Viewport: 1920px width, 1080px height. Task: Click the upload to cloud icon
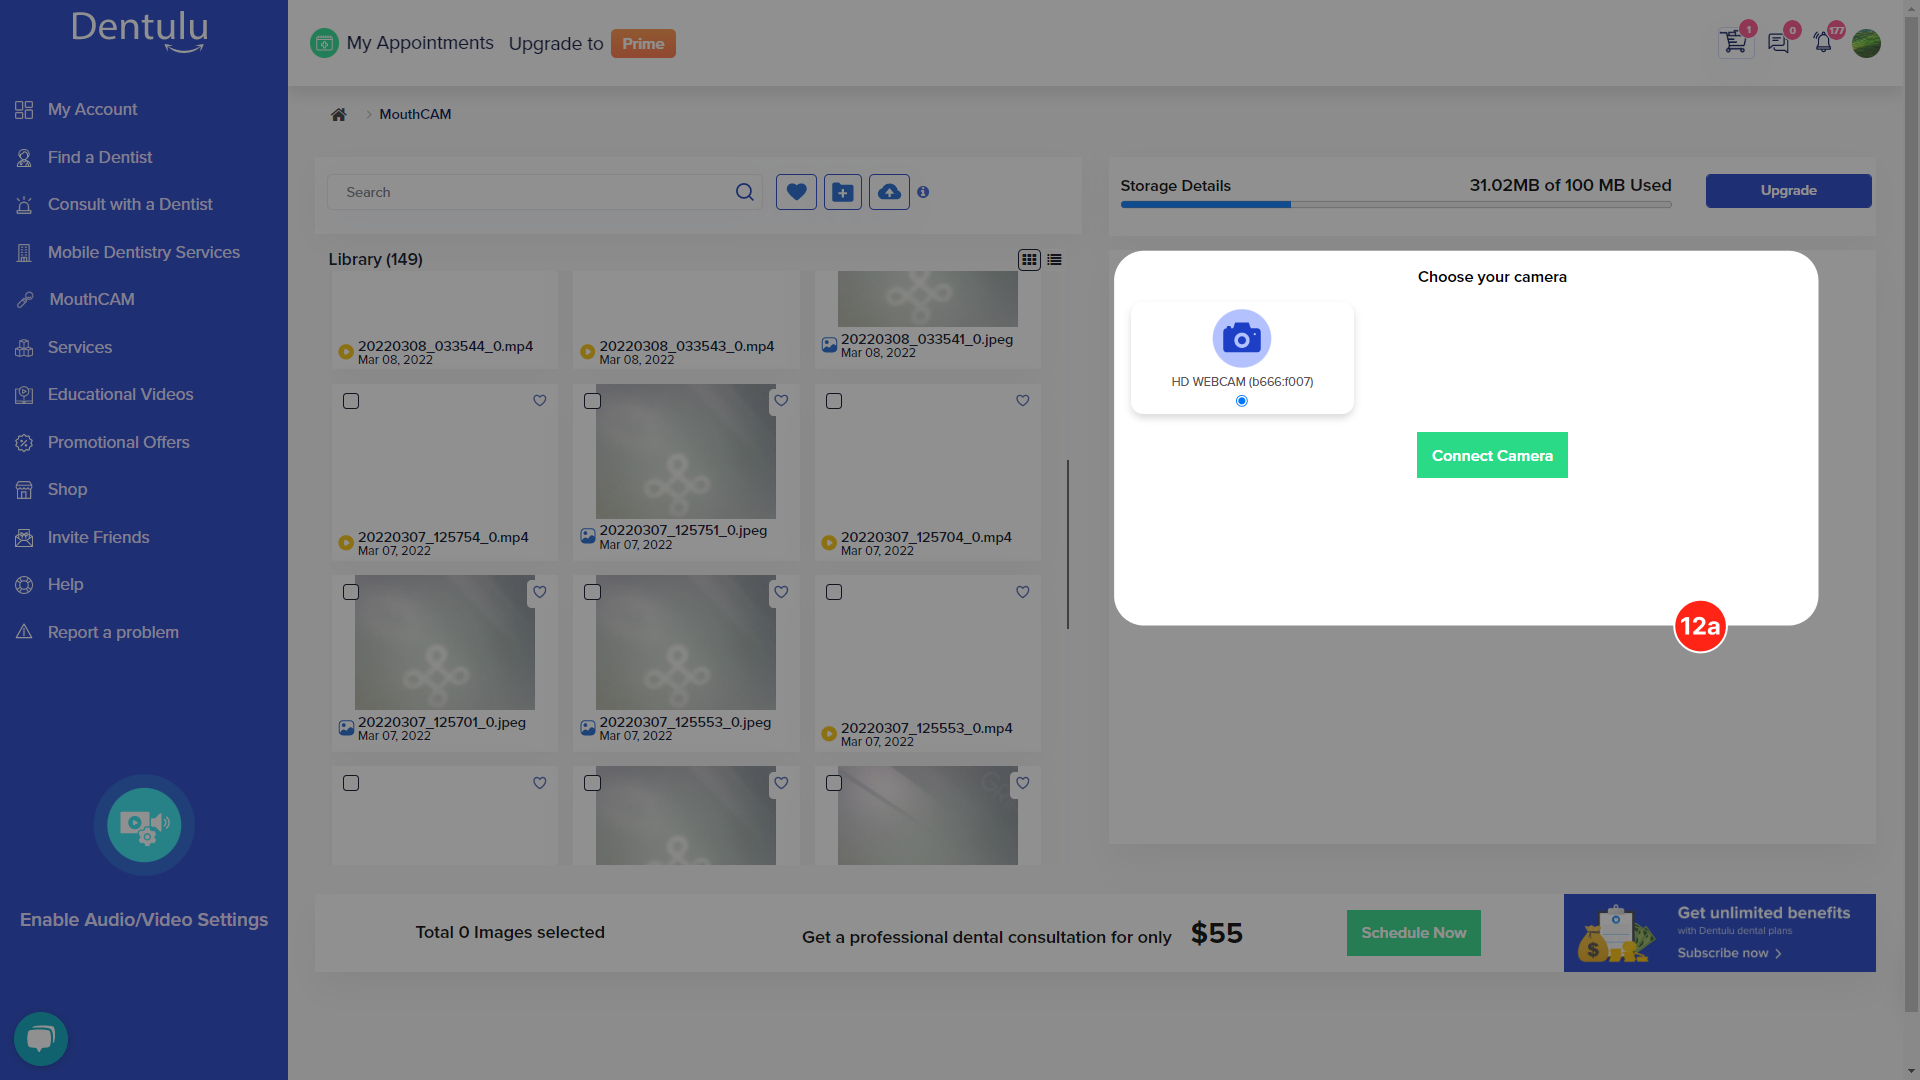coord(890,193)
